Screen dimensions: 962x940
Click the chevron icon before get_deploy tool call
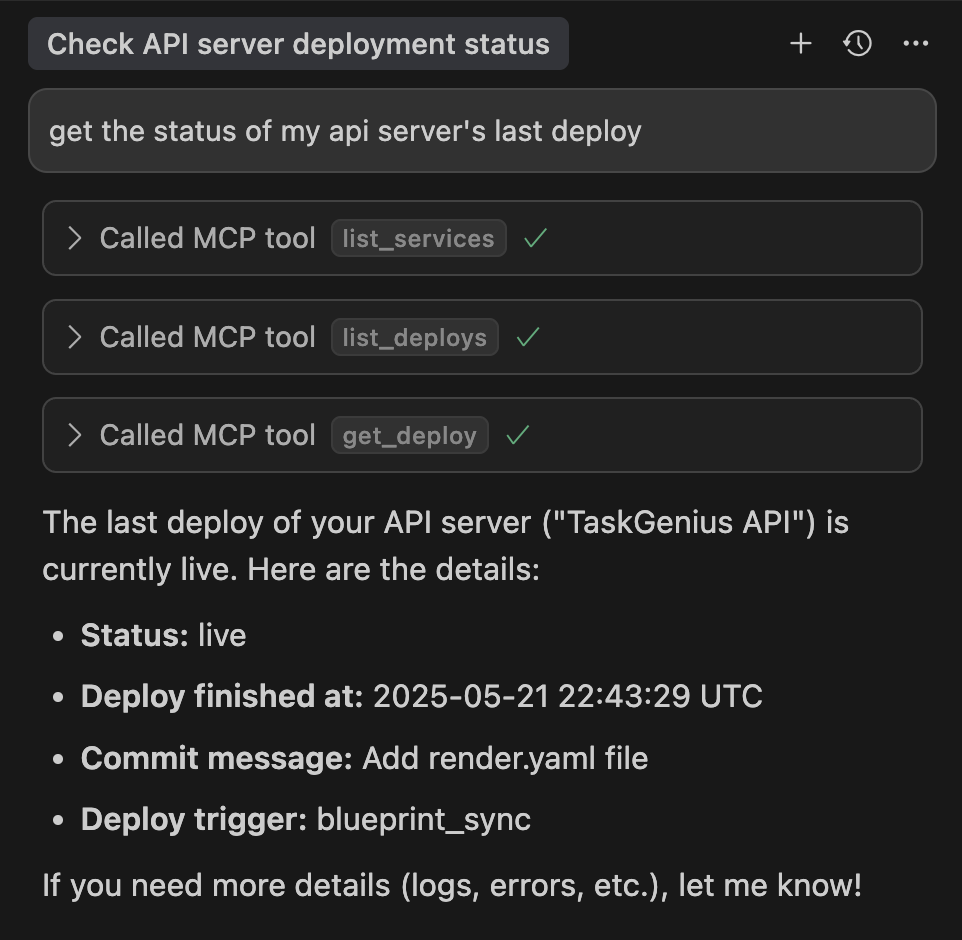74,435
